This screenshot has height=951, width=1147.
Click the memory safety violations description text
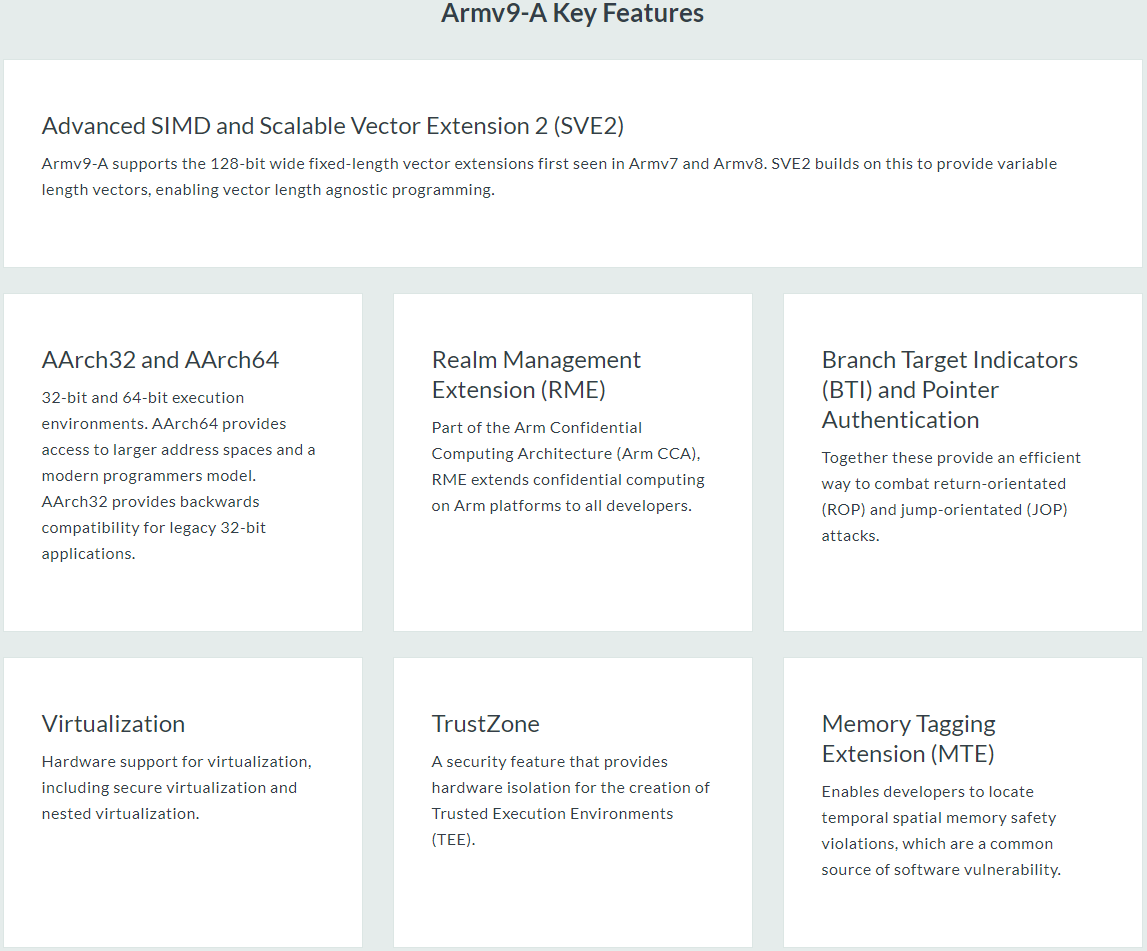coord(941,831)
